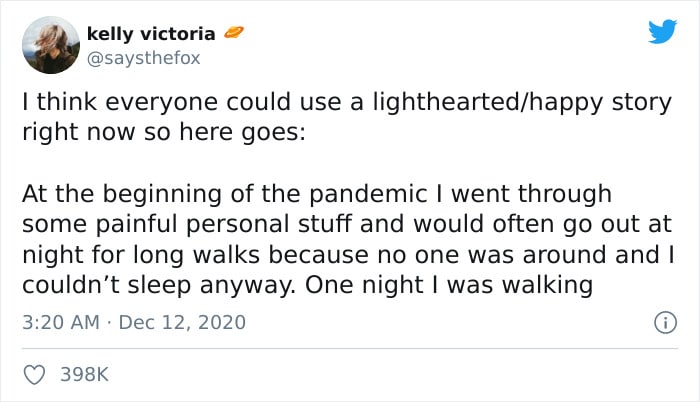Click the Dec 12, 2020 date
This screenshot has height=402, width=700.
pos(182,322)
